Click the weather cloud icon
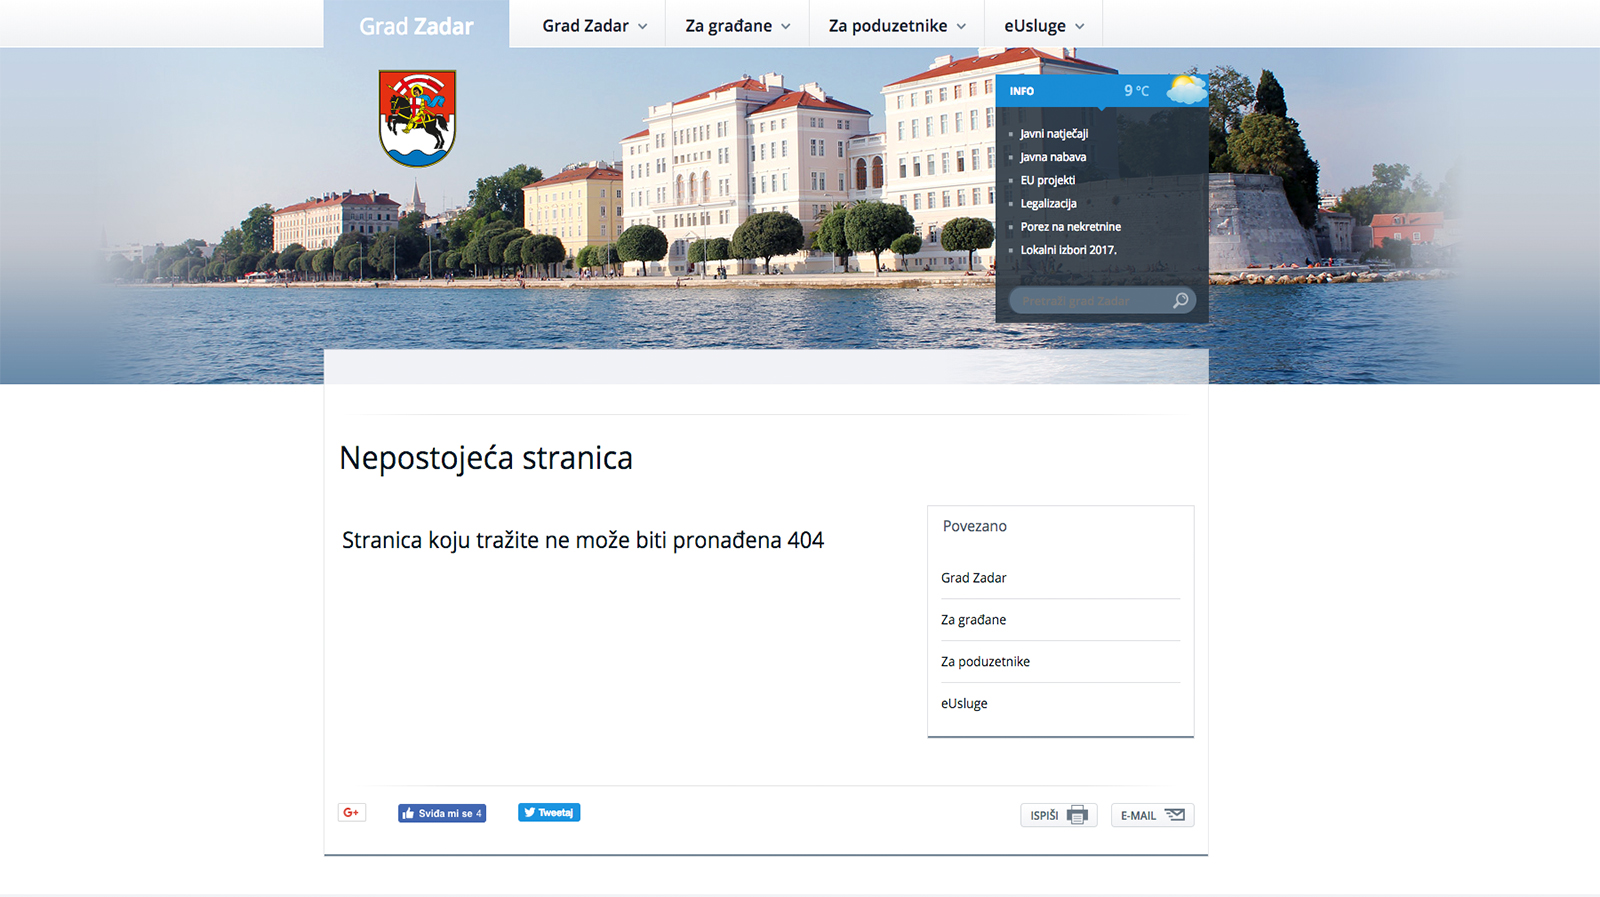1600x897 pixels. click(1186, 90)
